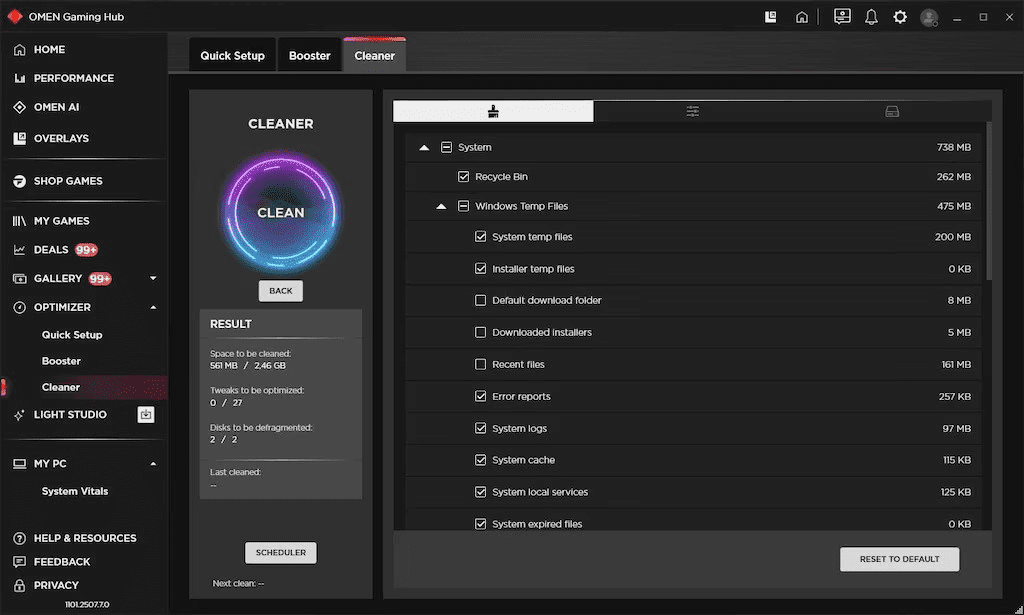Collapse the System tree group

pos(424,148)
